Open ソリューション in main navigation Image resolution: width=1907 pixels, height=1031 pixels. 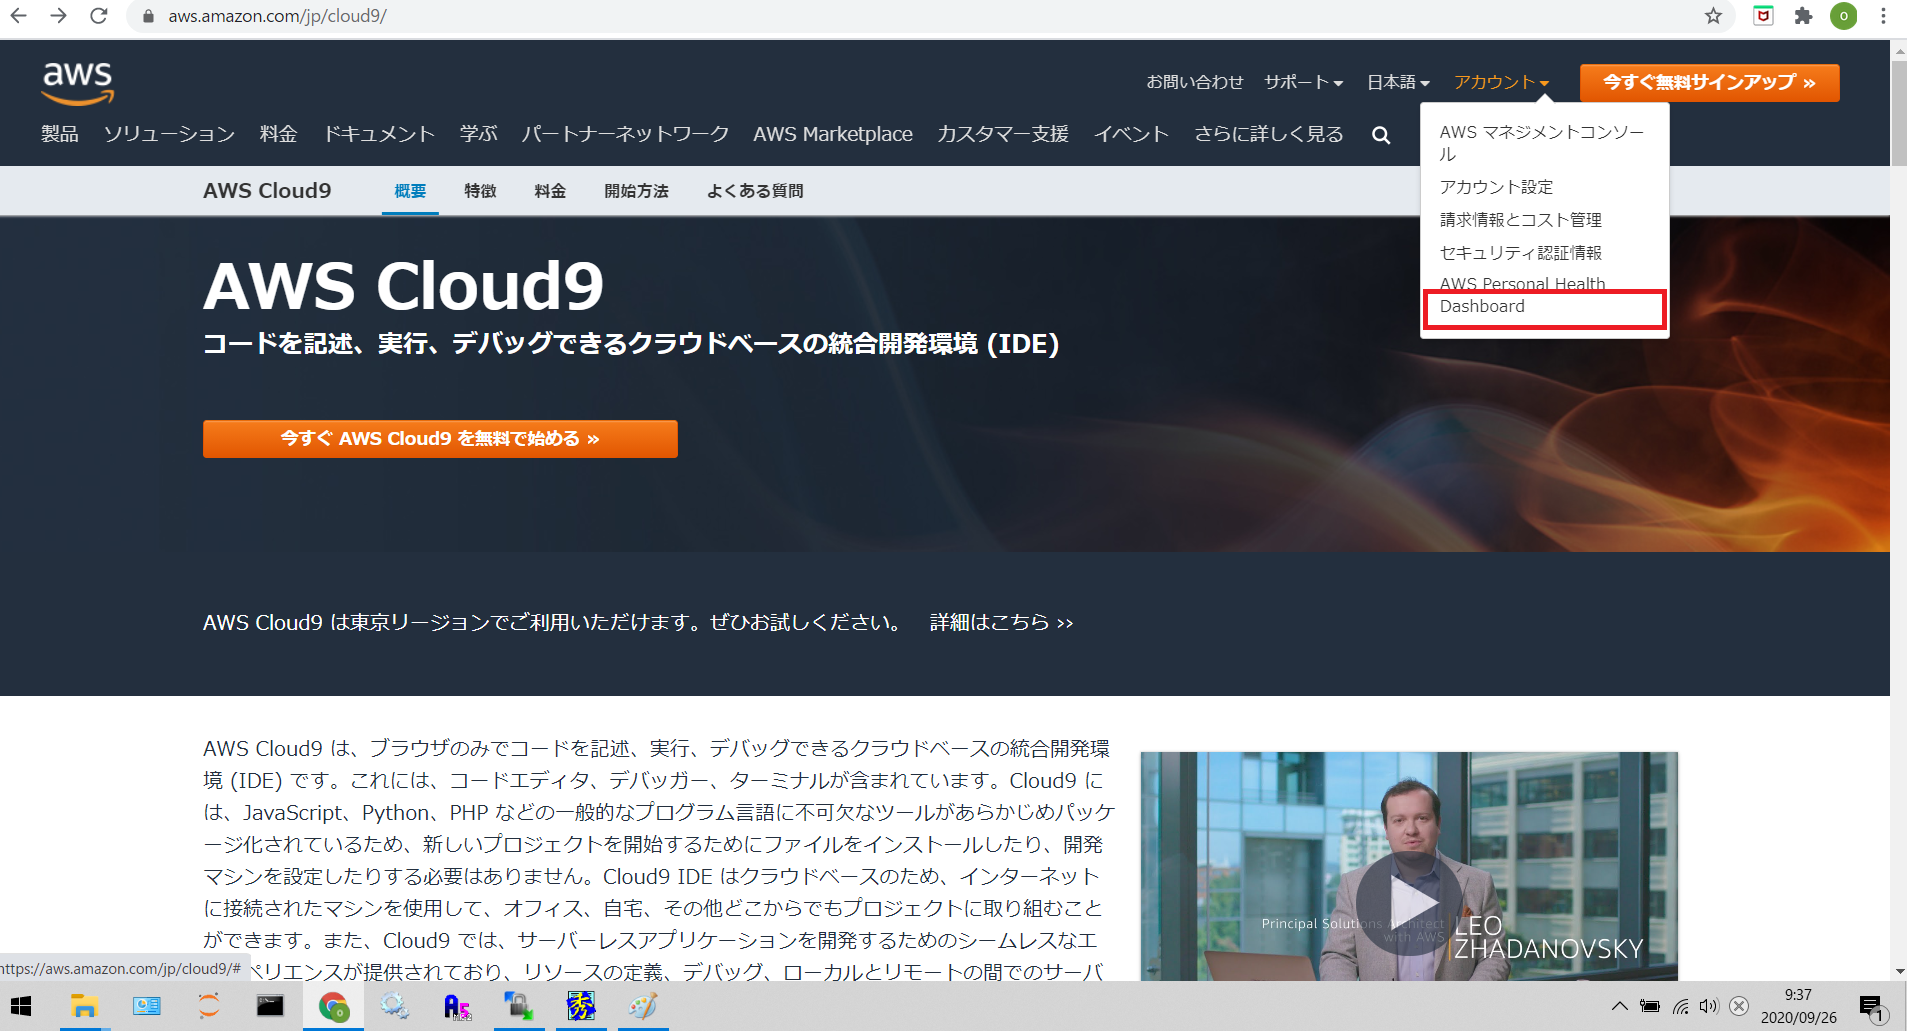point(169,134)
